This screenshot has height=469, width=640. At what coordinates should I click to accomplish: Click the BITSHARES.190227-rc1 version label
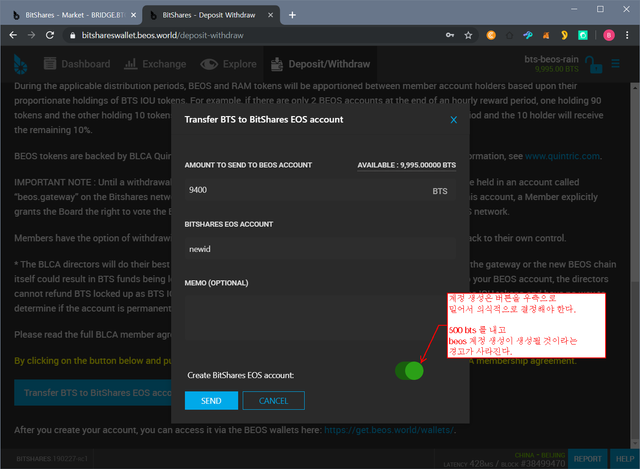pos(52,459)
